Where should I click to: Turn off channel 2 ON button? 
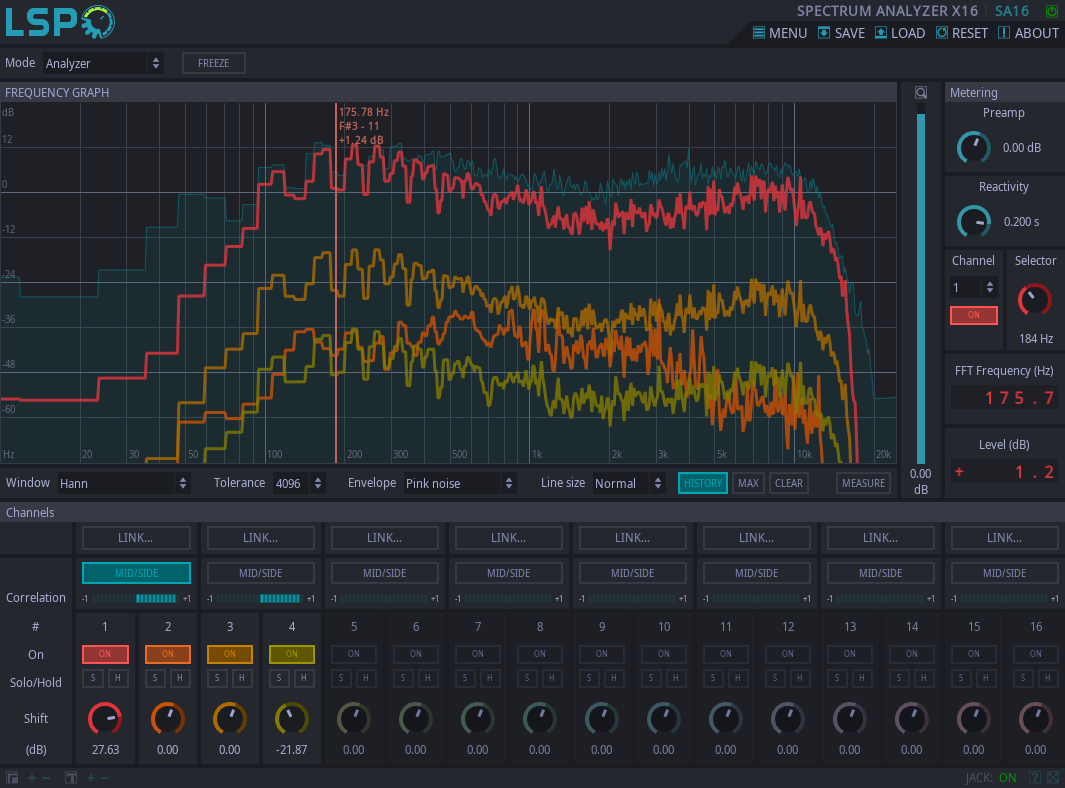click(x=168, y=654)
